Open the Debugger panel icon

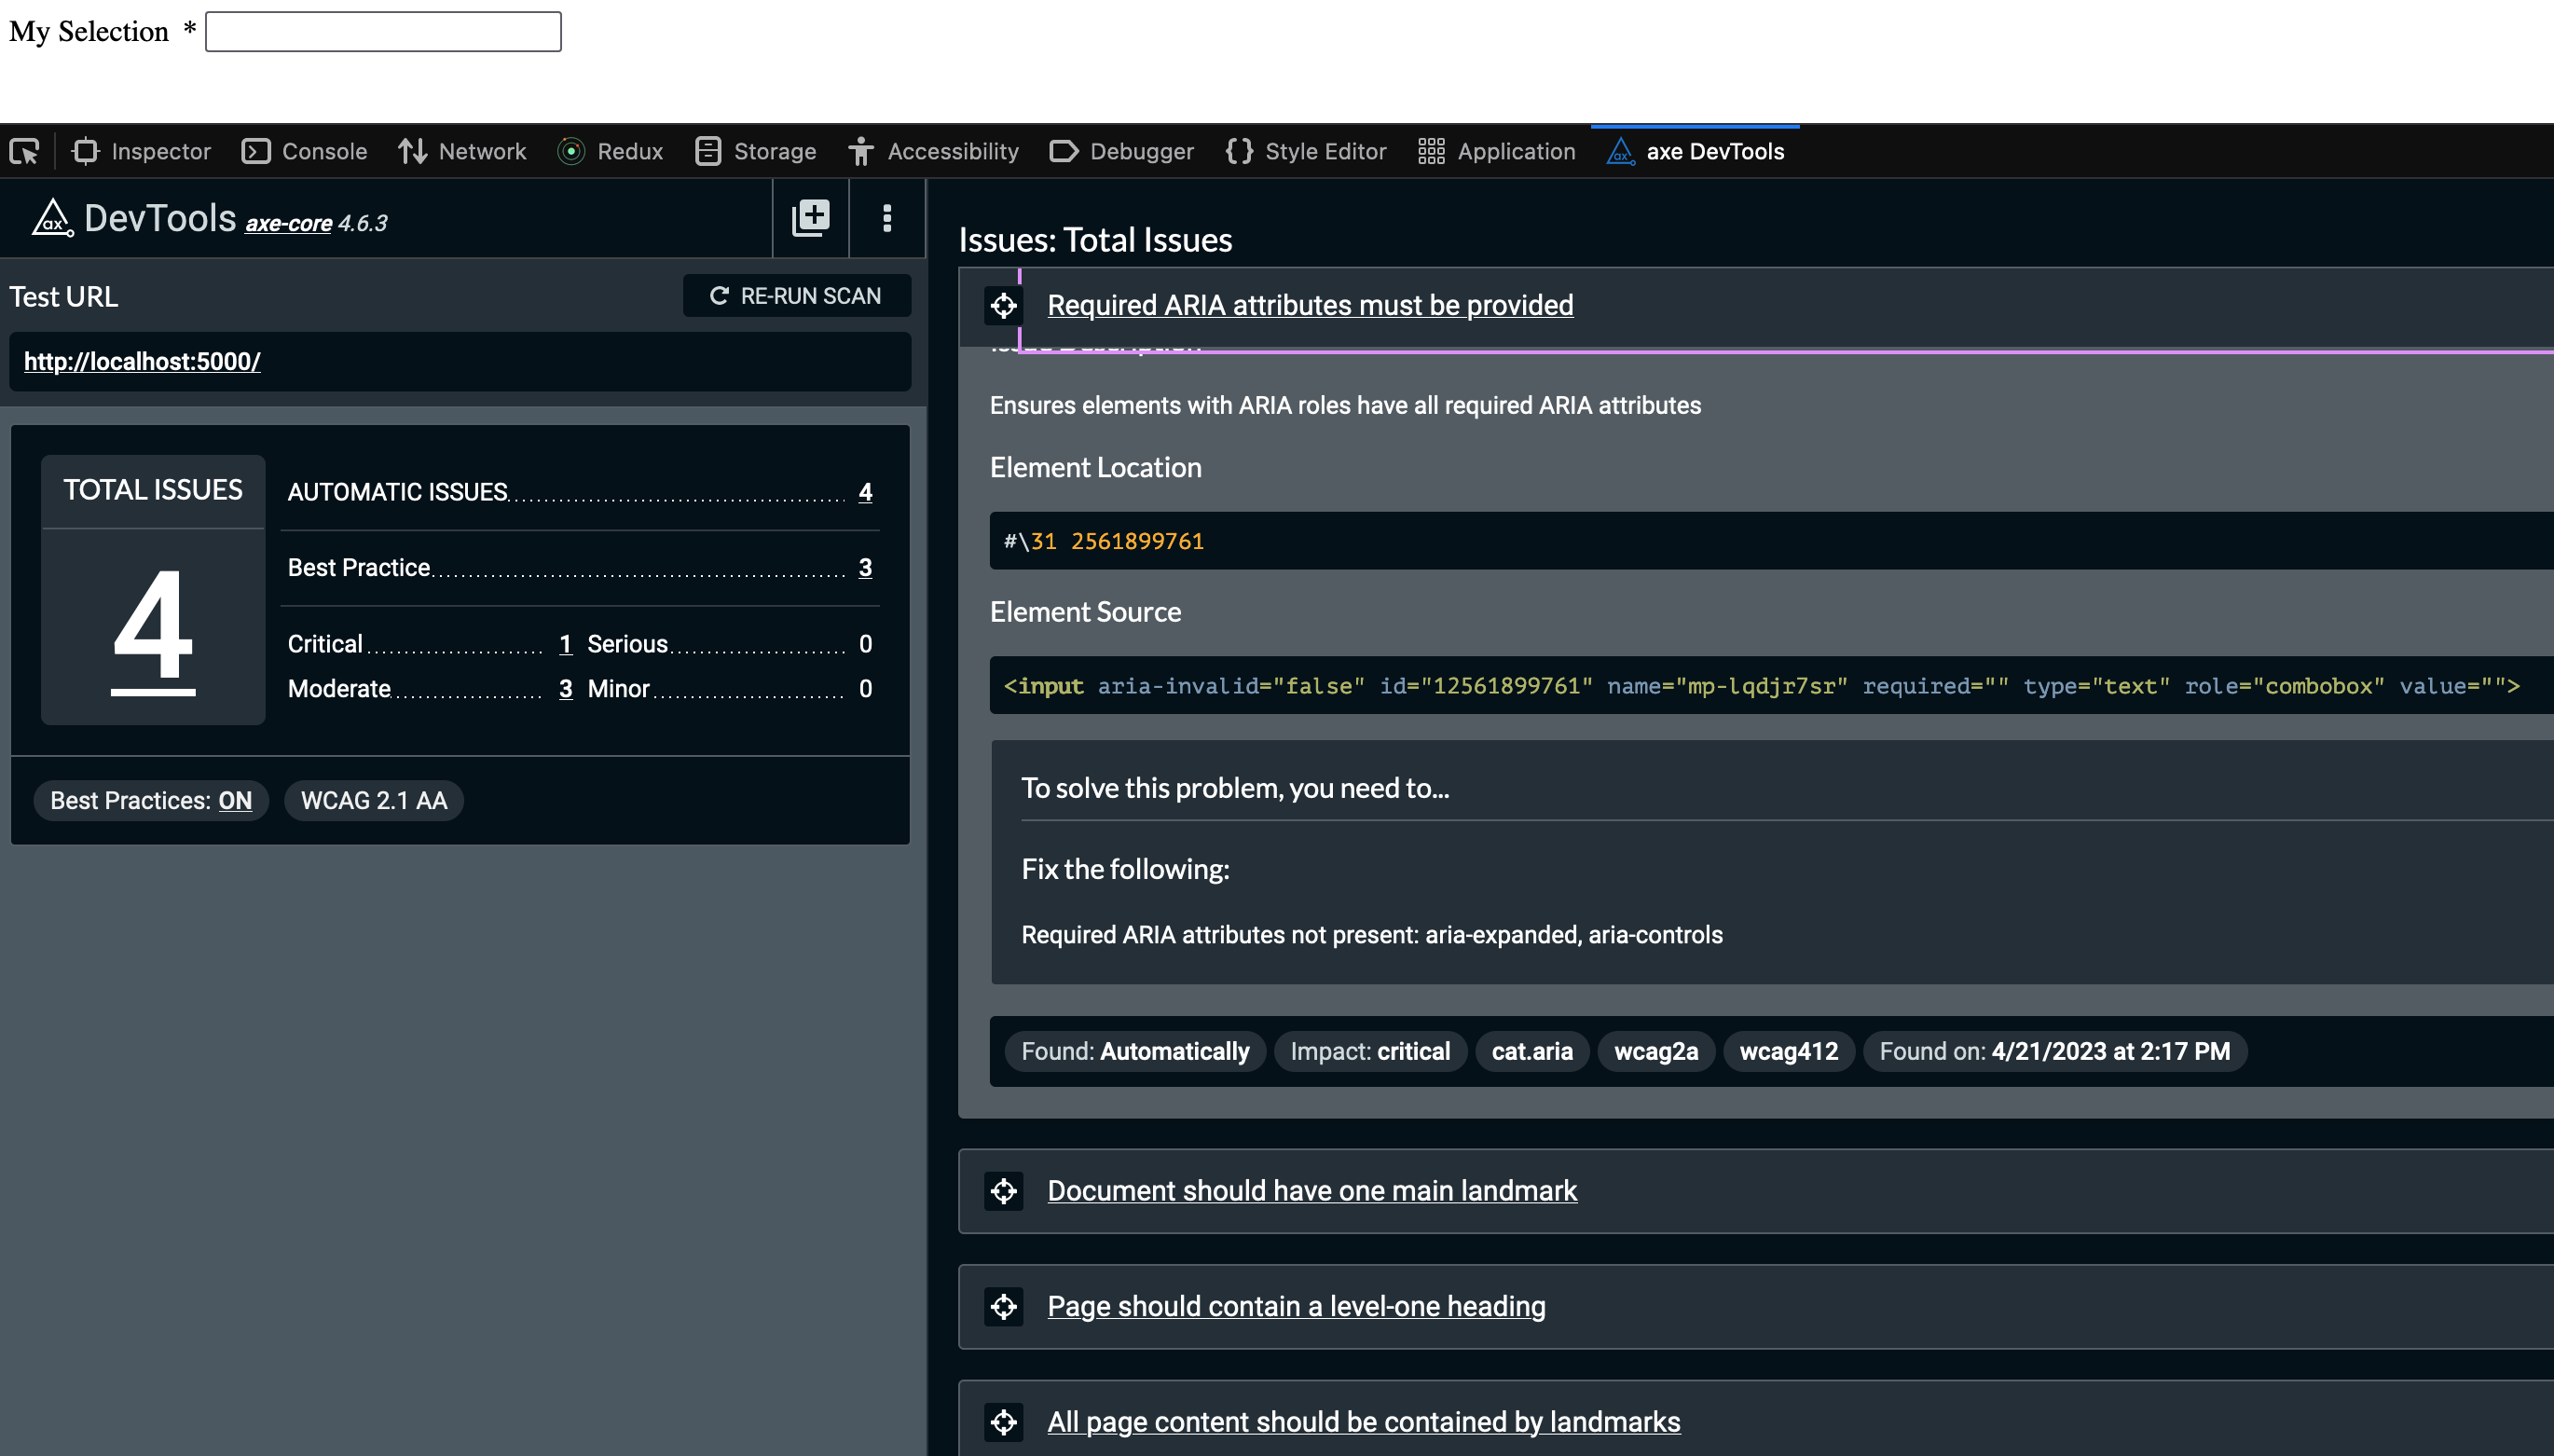1063,151
